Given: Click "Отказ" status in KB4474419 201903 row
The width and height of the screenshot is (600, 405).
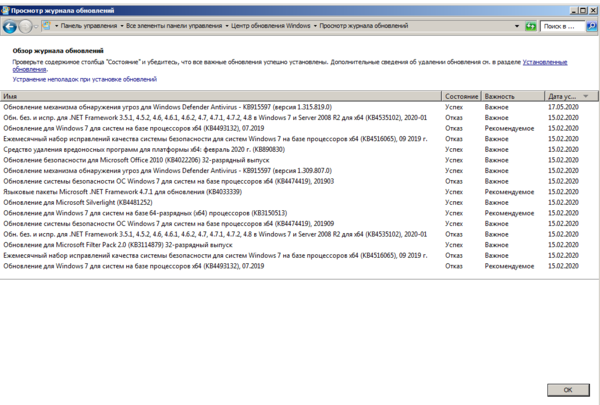Looking at the screenshot, I should point(454,181).
